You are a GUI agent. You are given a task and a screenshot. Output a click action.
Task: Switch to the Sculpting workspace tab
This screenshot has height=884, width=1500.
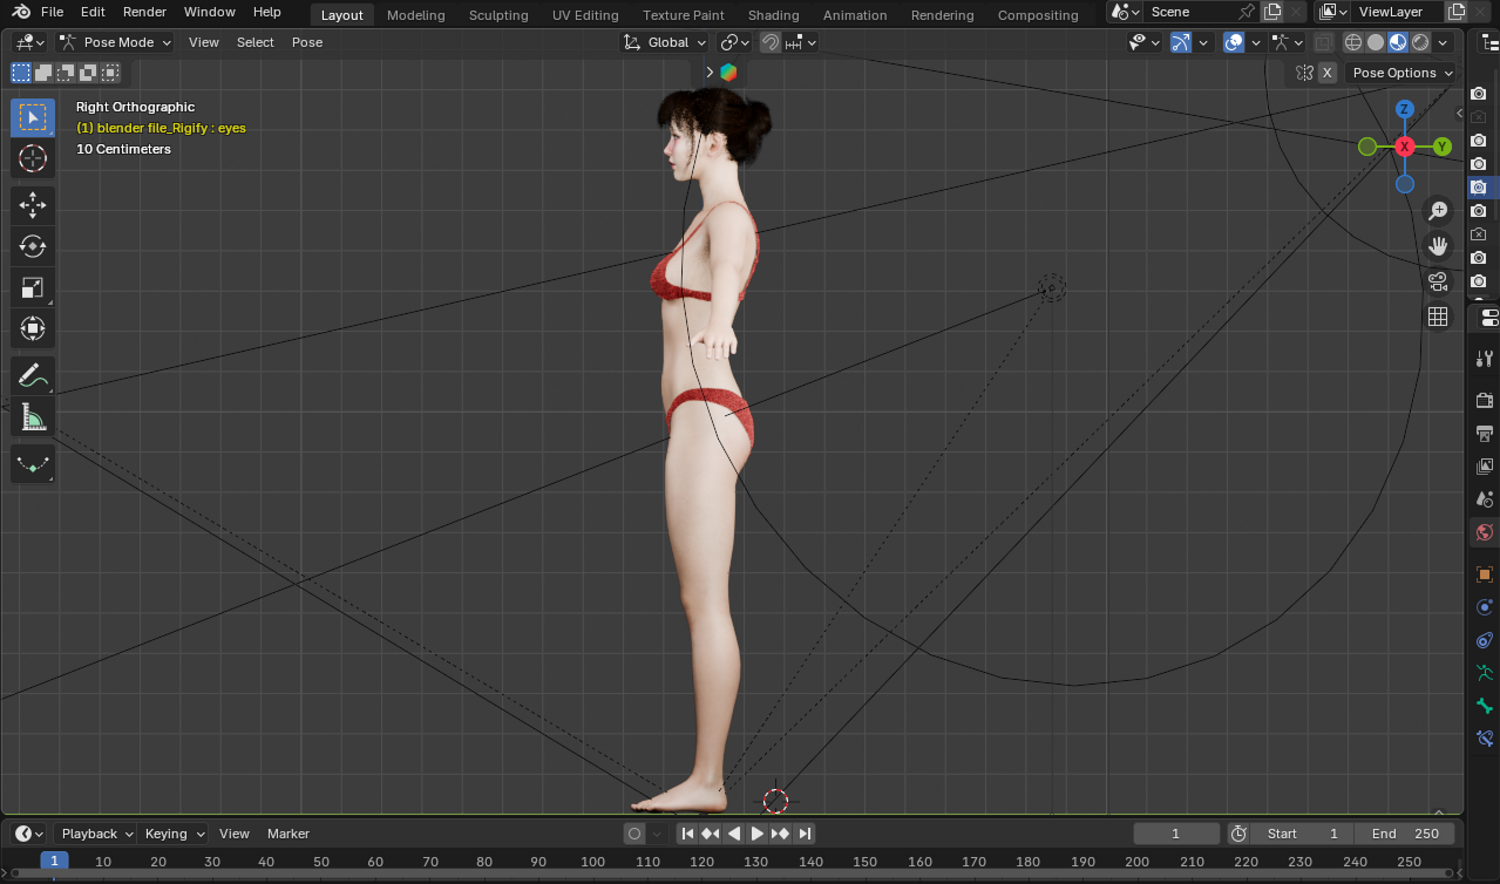tap(498, 15)
